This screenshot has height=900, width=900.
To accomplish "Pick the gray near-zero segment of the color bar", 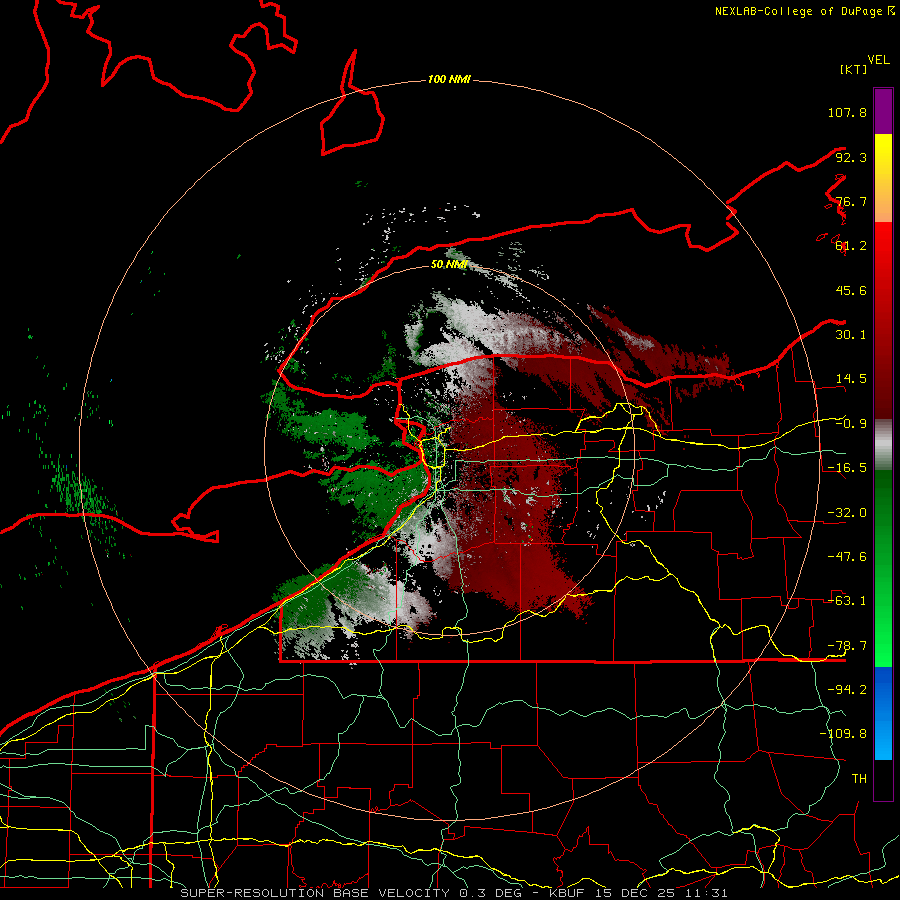I will (883, 445).
